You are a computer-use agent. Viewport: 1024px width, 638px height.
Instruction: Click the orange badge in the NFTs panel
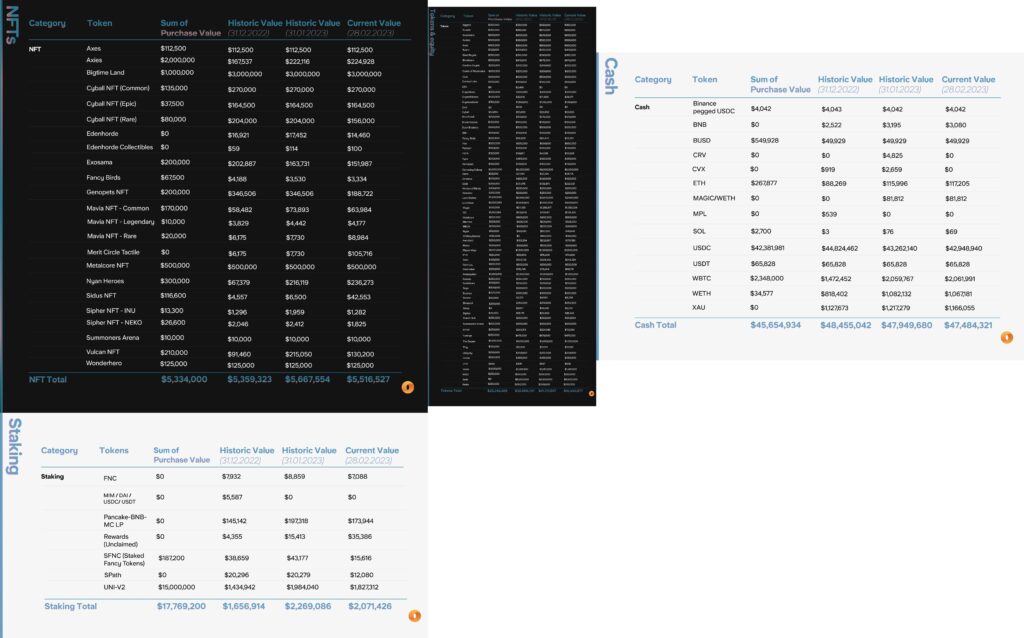tap(408, 387)
